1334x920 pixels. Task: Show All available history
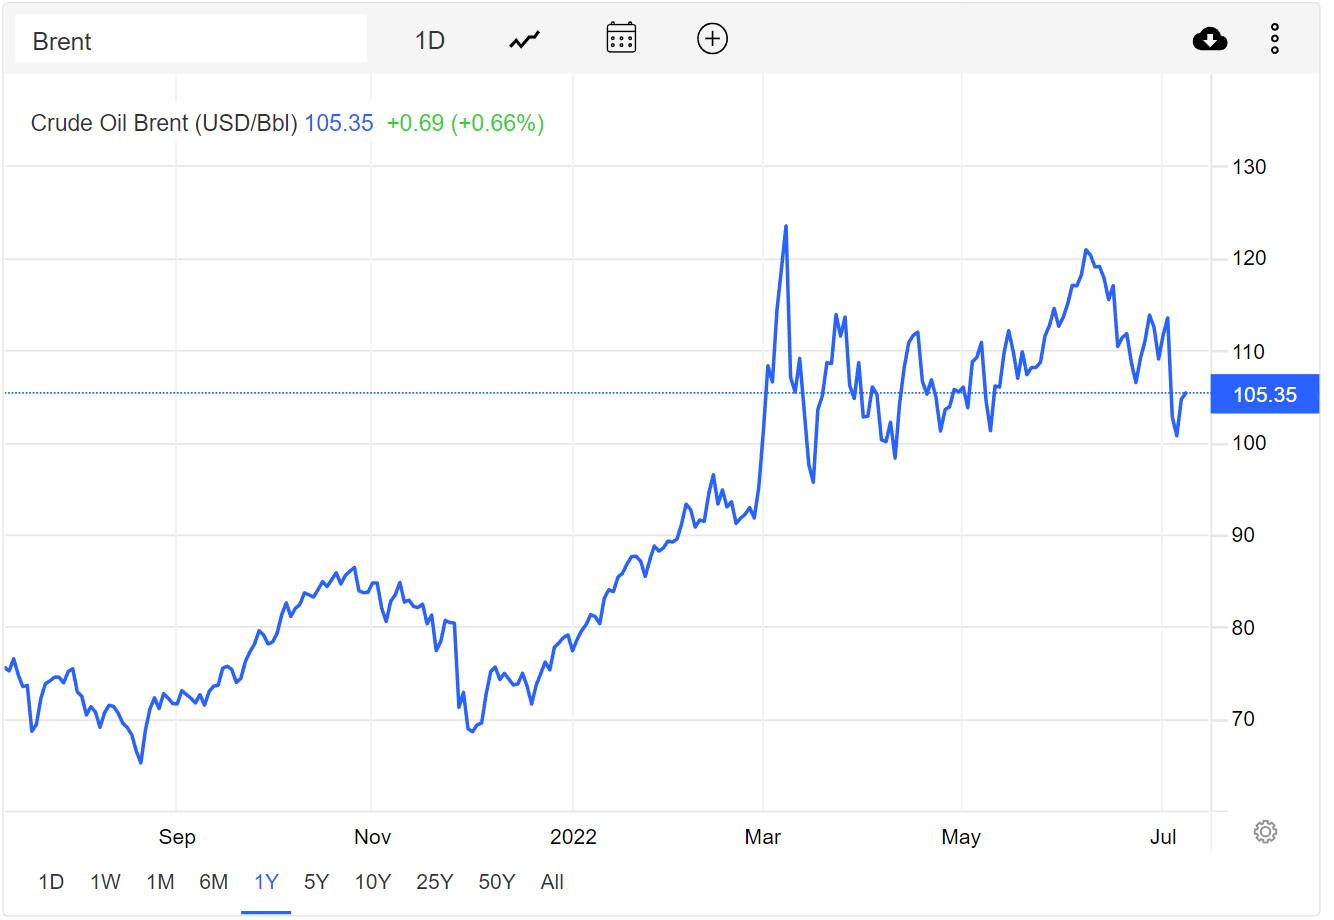point(552,882)
